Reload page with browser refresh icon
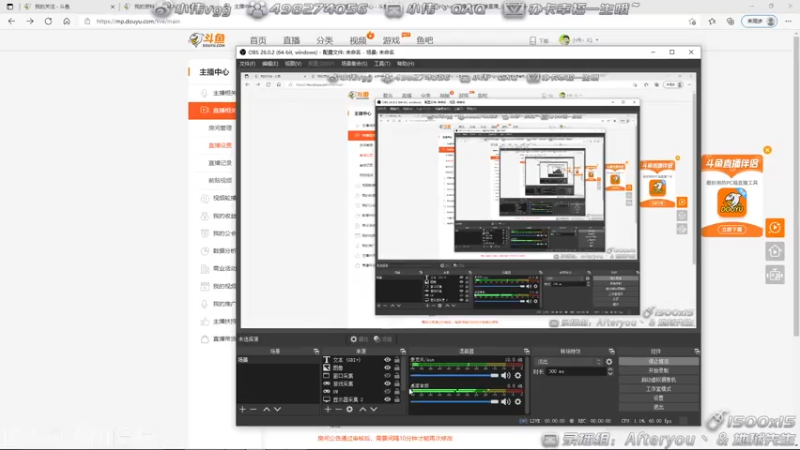This screenshot has width=800, height=450. (x=48, y=21)
